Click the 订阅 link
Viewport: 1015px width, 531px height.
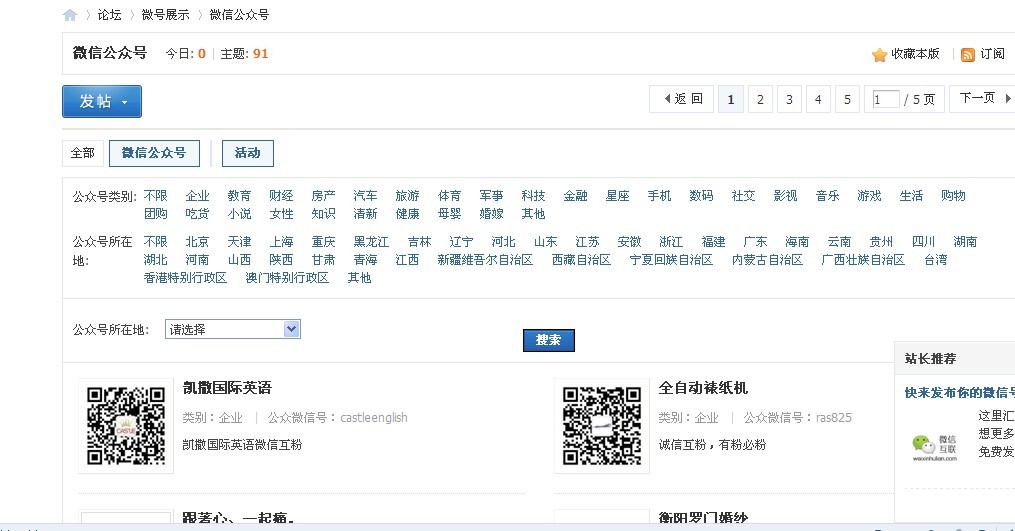click(992, 54)
